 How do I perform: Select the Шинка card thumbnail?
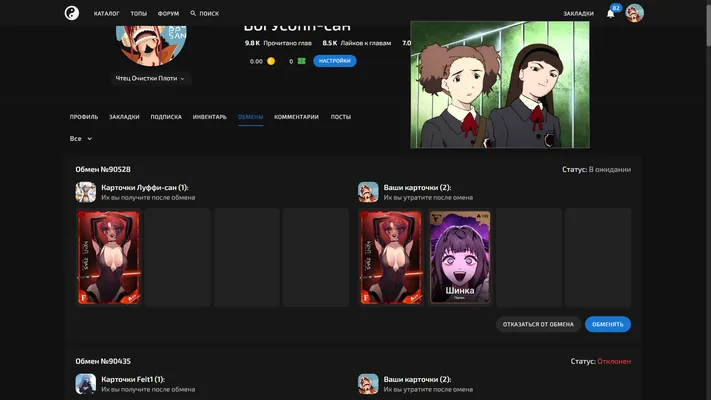(x=460, y=257)
